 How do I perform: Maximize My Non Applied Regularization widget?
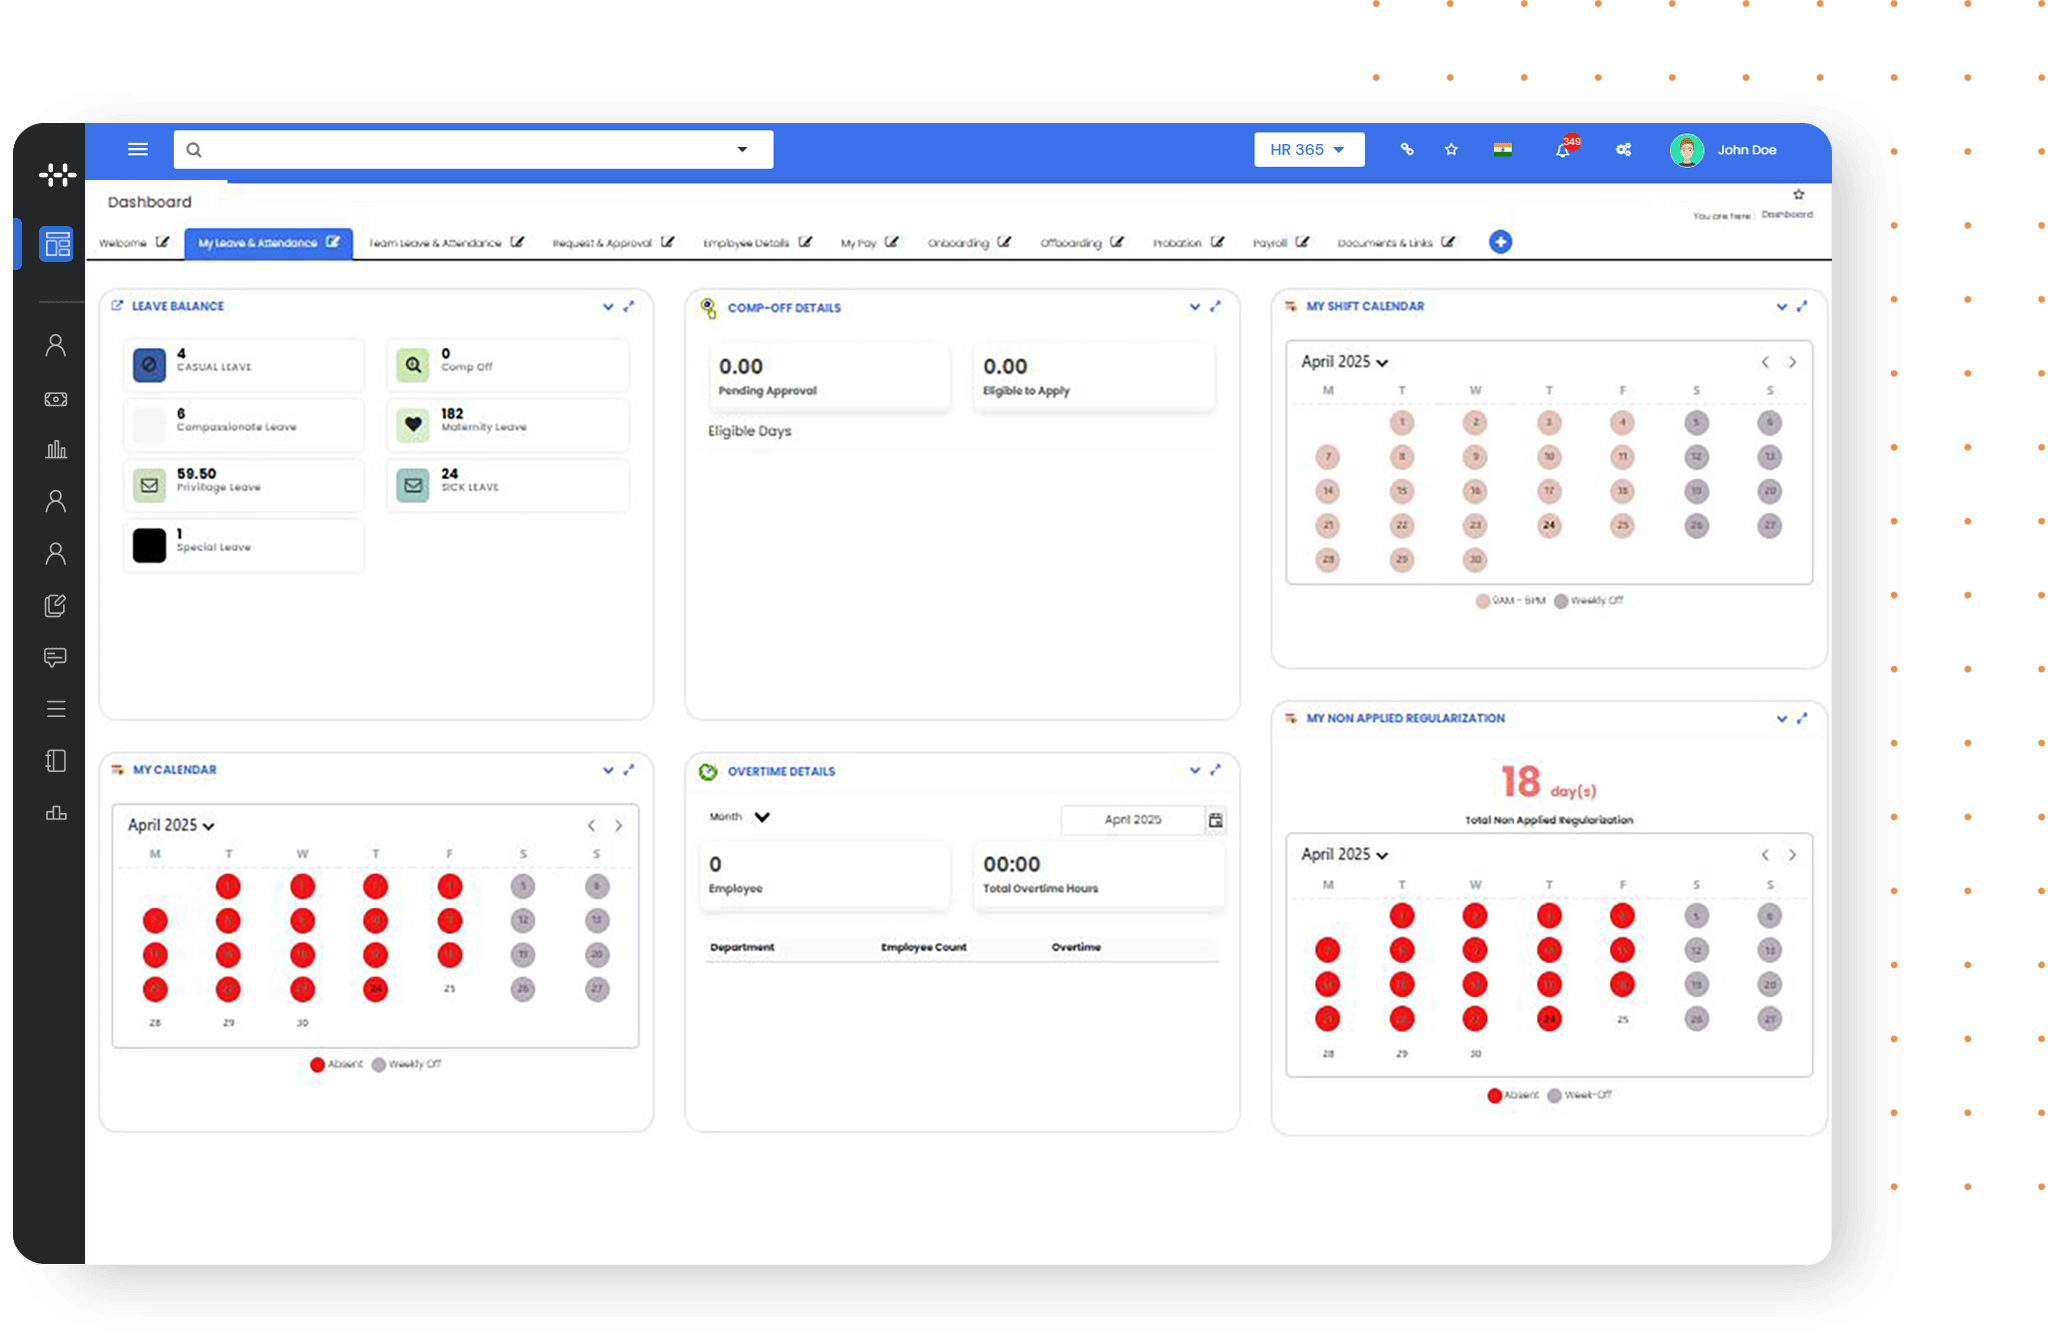(x=1802, y=718)
